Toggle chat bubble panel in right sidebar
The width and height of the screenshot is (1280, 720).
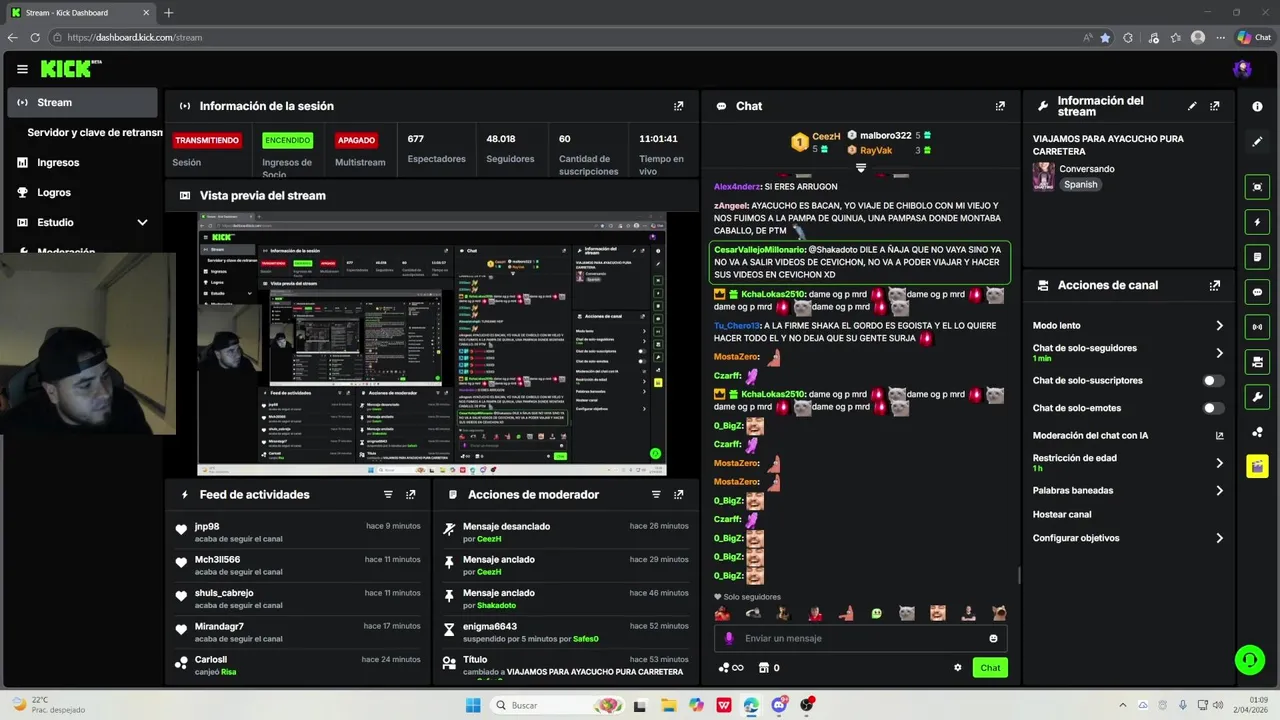pos(1257,292)
